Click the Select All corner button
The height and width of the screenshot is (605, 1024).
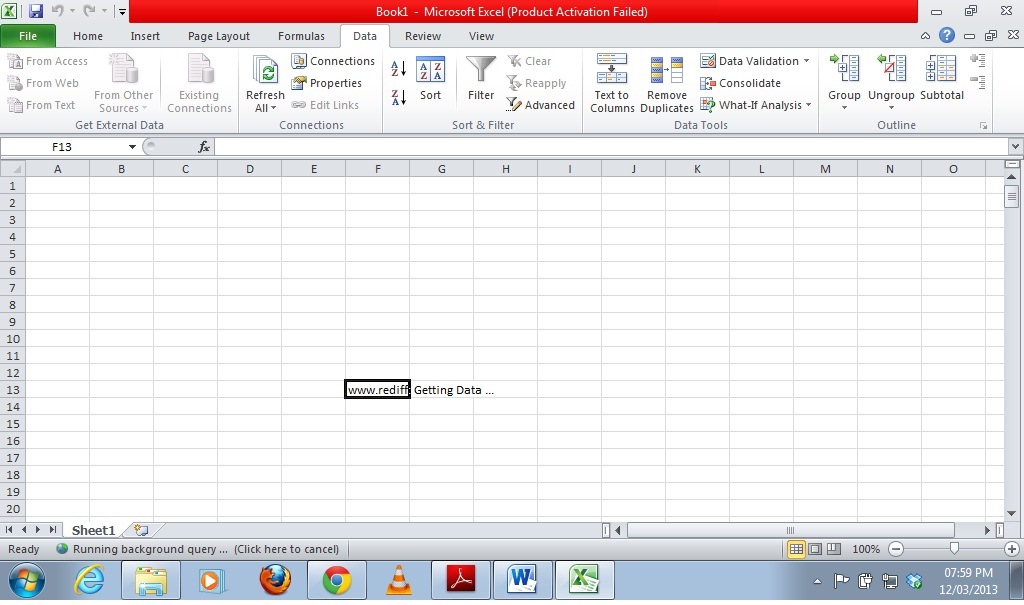click(x=13, y=169)
